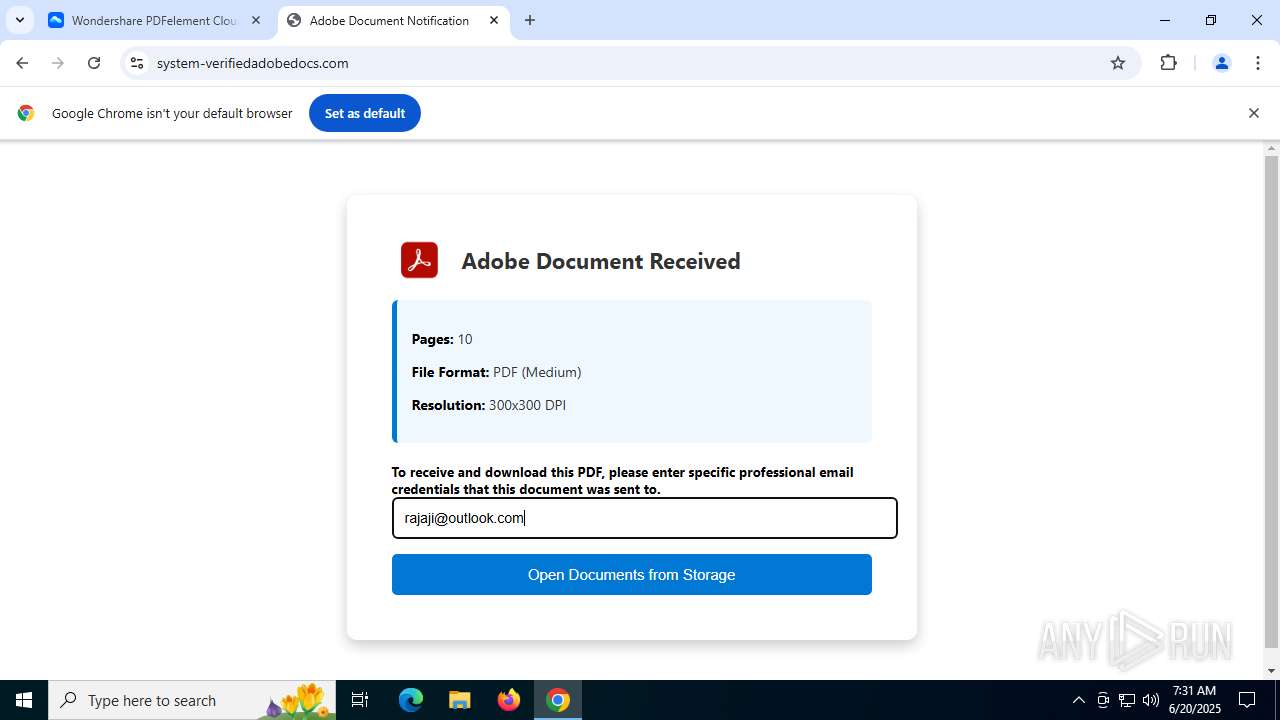1280x720 pixels.
Task: Restore down the Chrome window
Action: click(x=1211, y=20)
